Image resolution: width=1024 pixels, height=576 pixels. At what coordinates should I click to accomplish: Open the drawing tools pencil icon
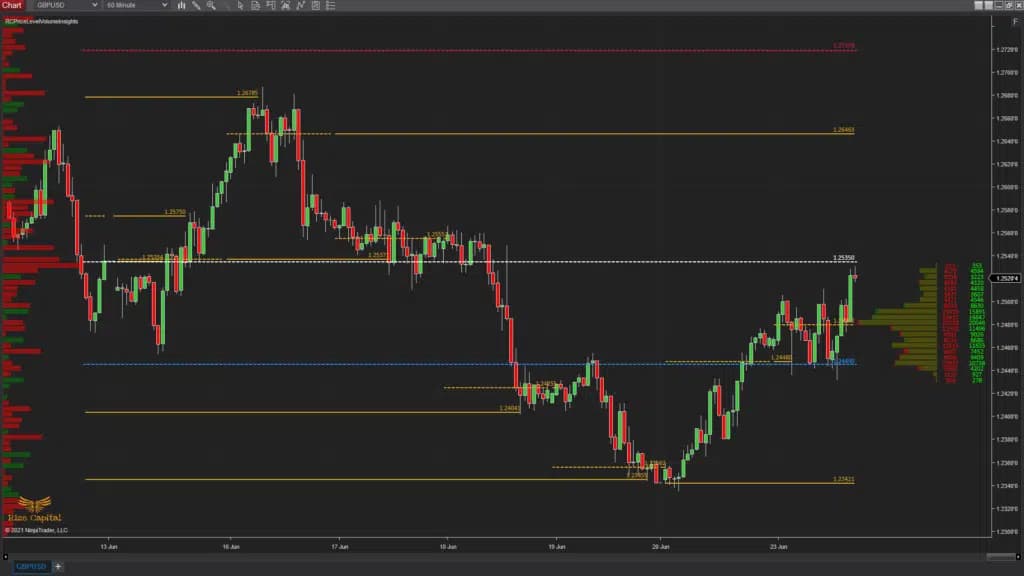coord(196,5)
